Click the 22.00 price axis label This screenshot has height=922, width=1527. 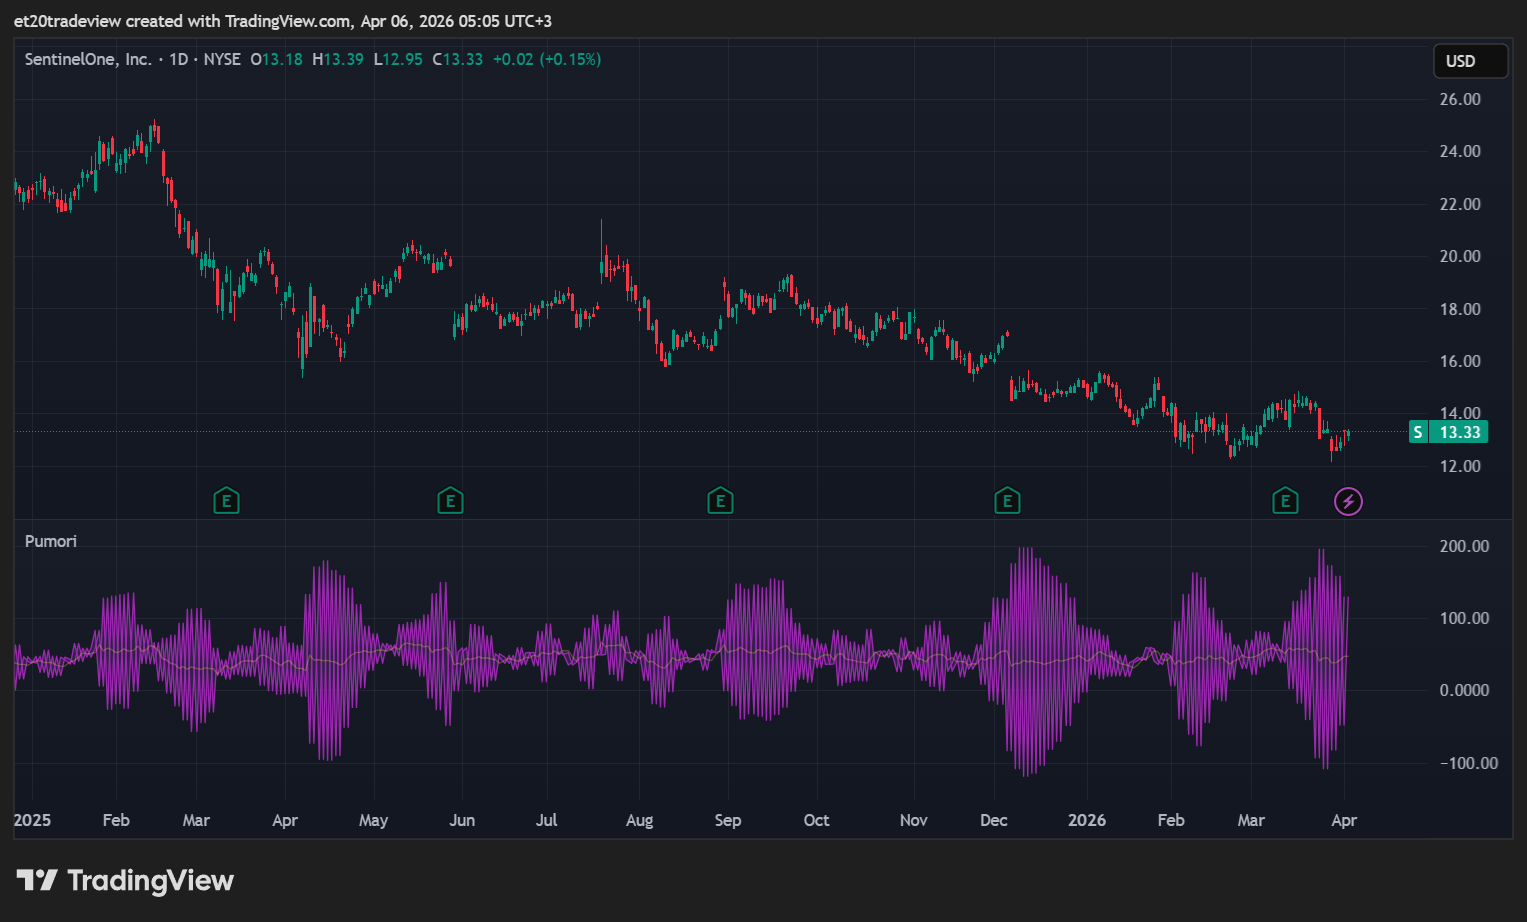[1460, 204]
